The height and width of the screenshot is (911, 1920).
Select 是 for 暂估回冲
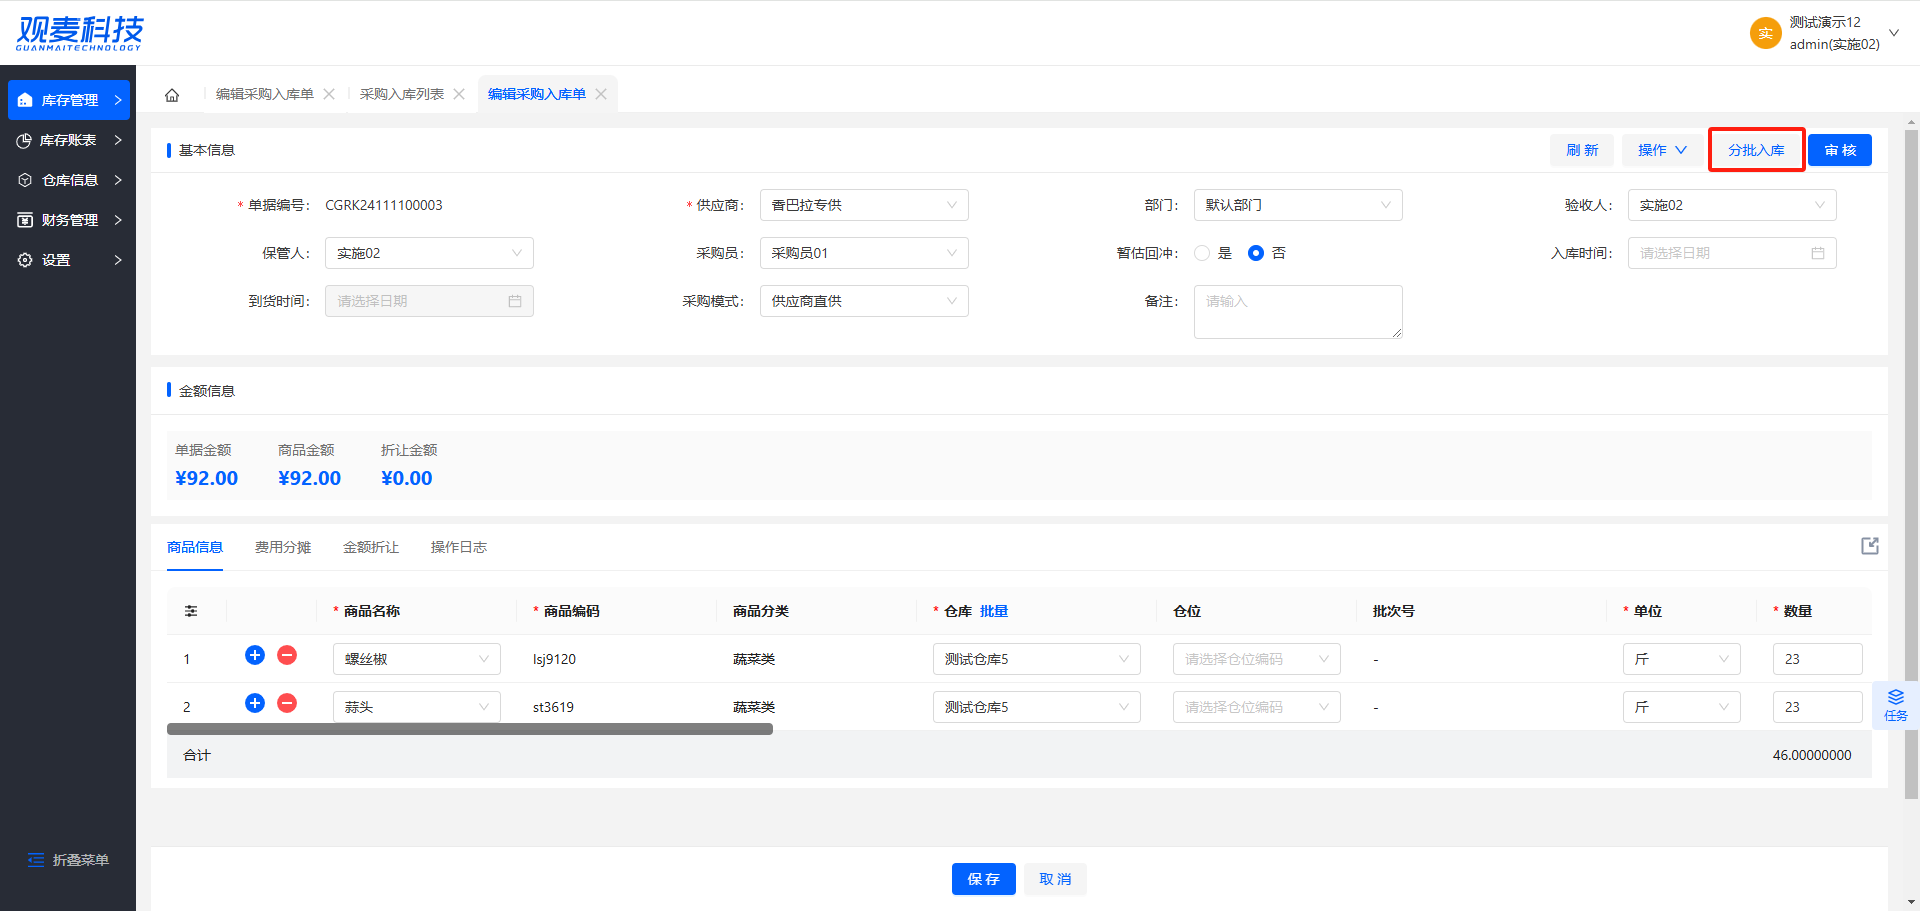pos(1202,253)
